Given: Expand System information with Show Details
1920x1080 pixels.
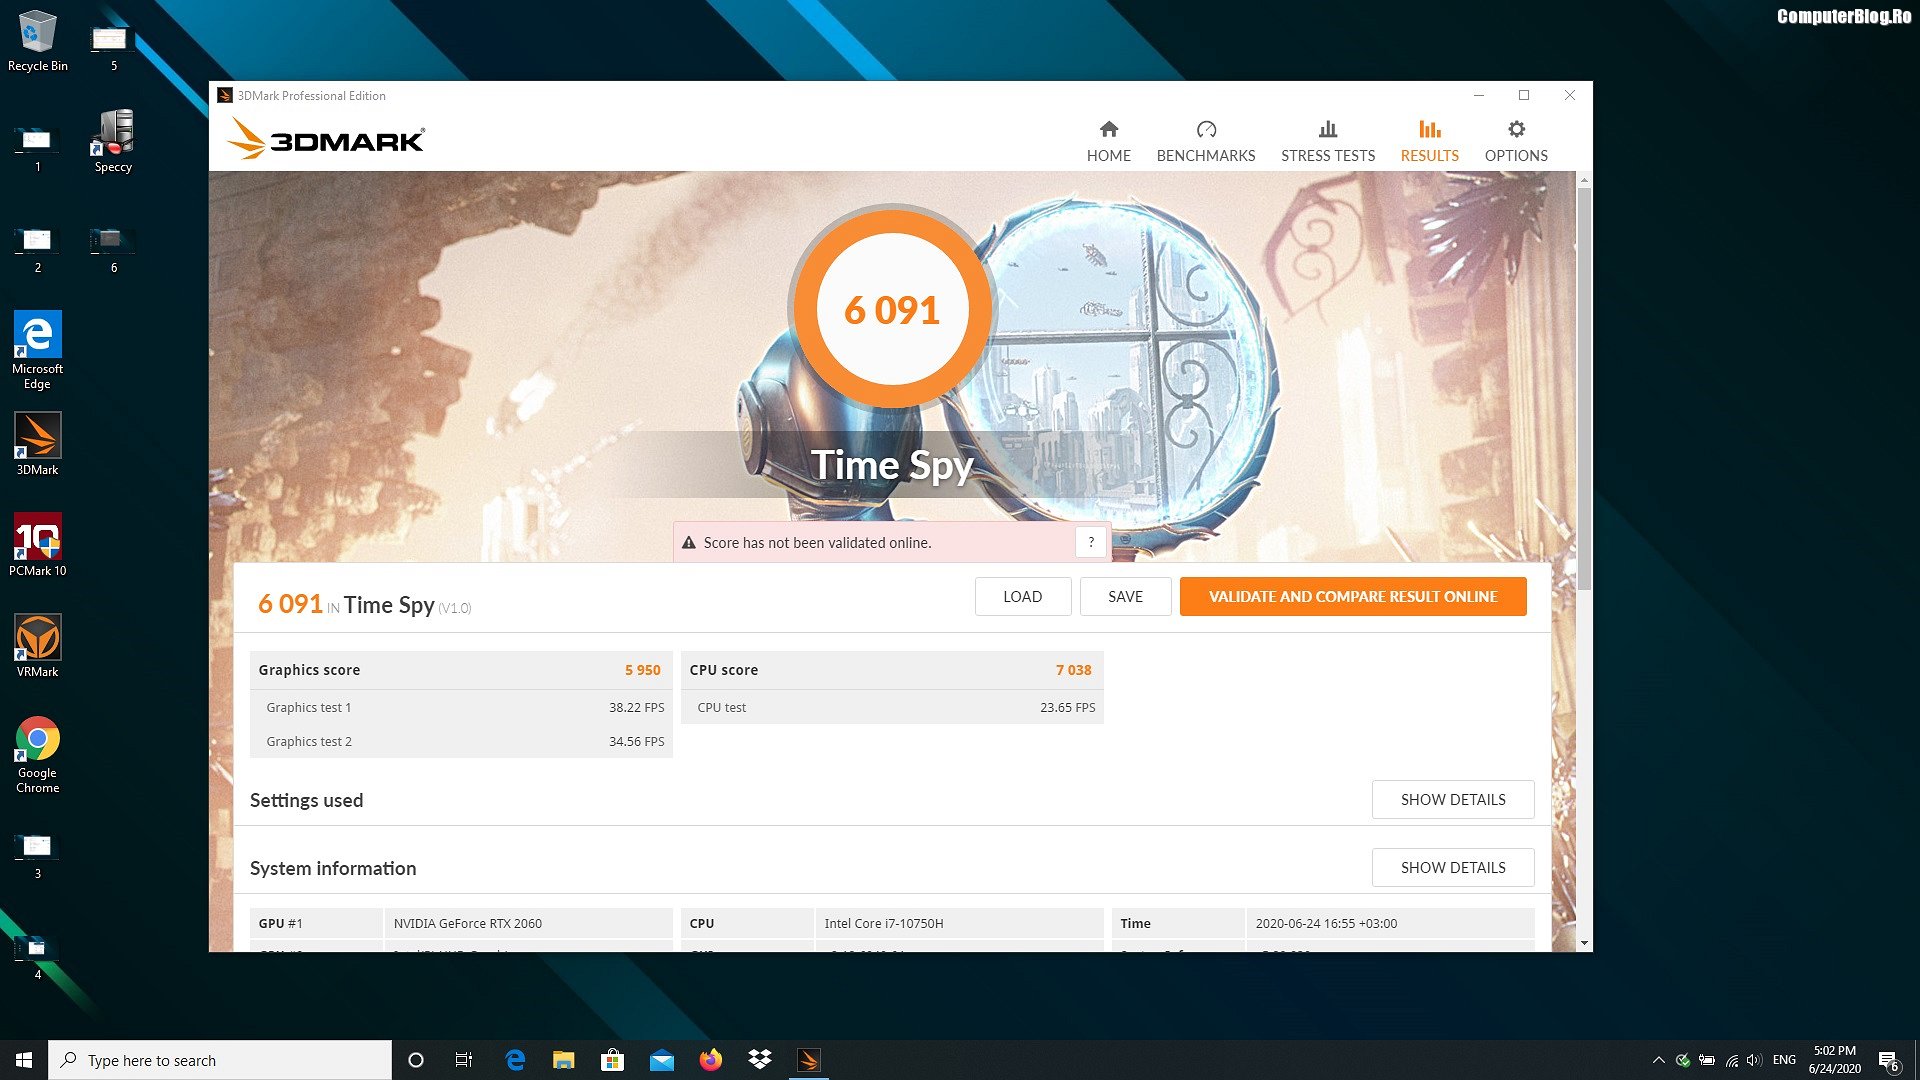Looking at the screenshot, I should pos(1452,867).
